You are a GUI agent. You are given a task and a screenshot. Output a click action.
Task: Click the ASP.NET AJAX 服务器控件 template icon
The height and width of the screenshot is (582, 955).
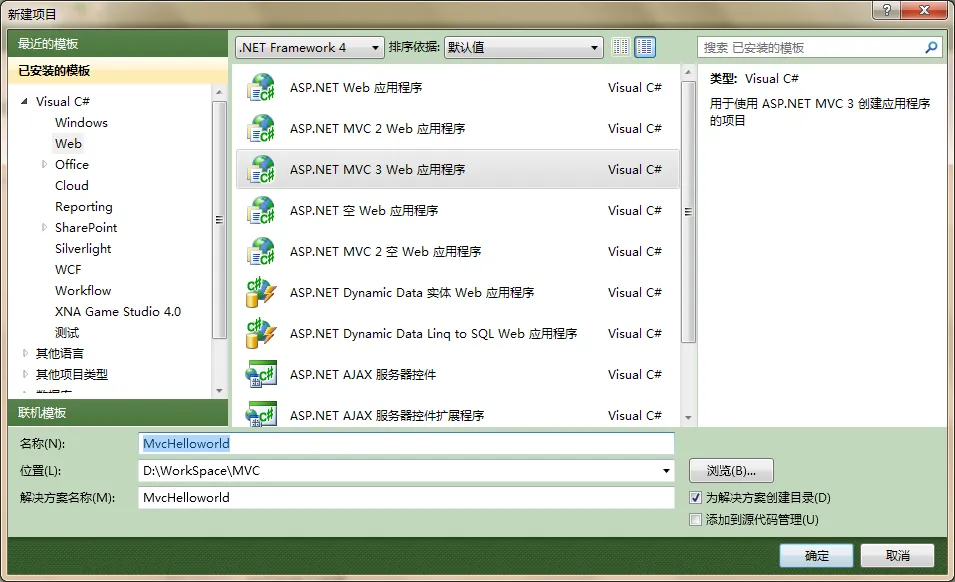coord(261,375)
